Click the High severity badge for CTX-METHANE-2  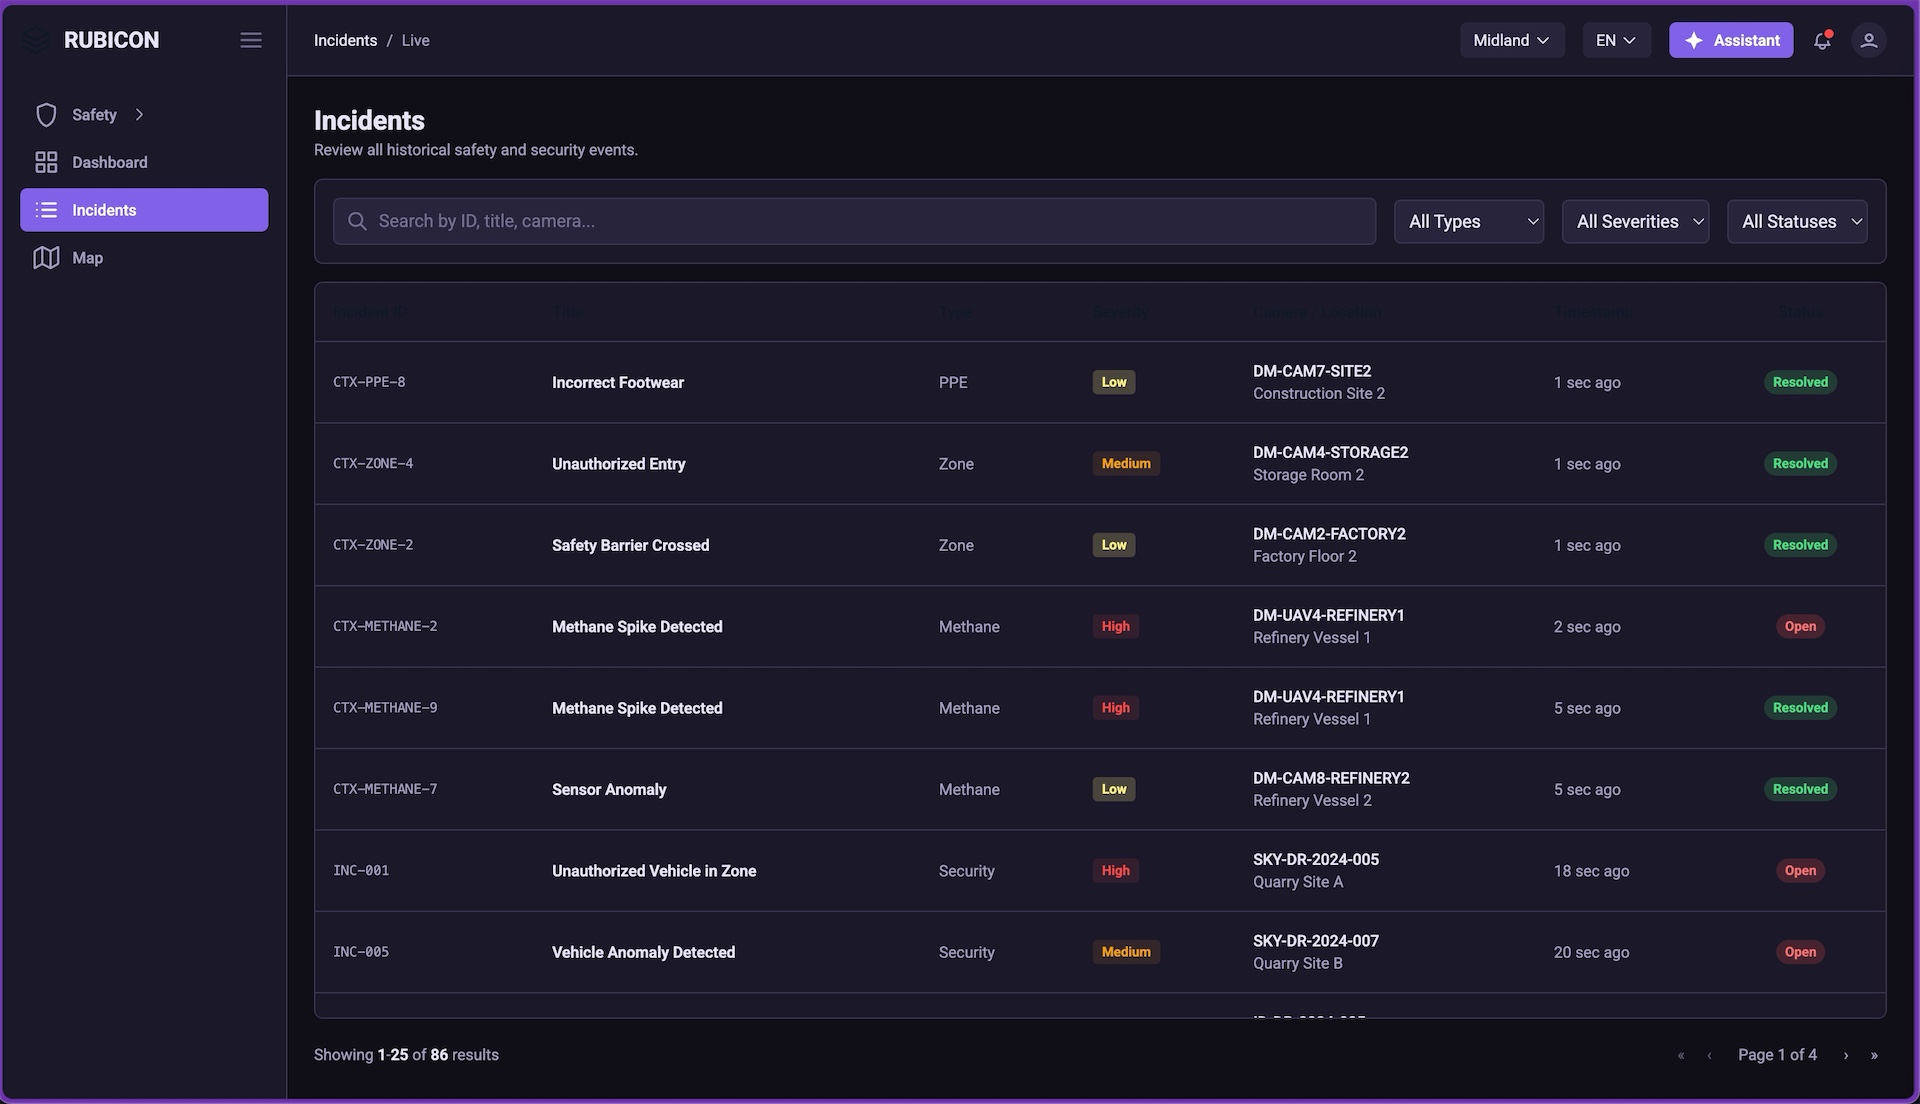(x=1115, y=626)
